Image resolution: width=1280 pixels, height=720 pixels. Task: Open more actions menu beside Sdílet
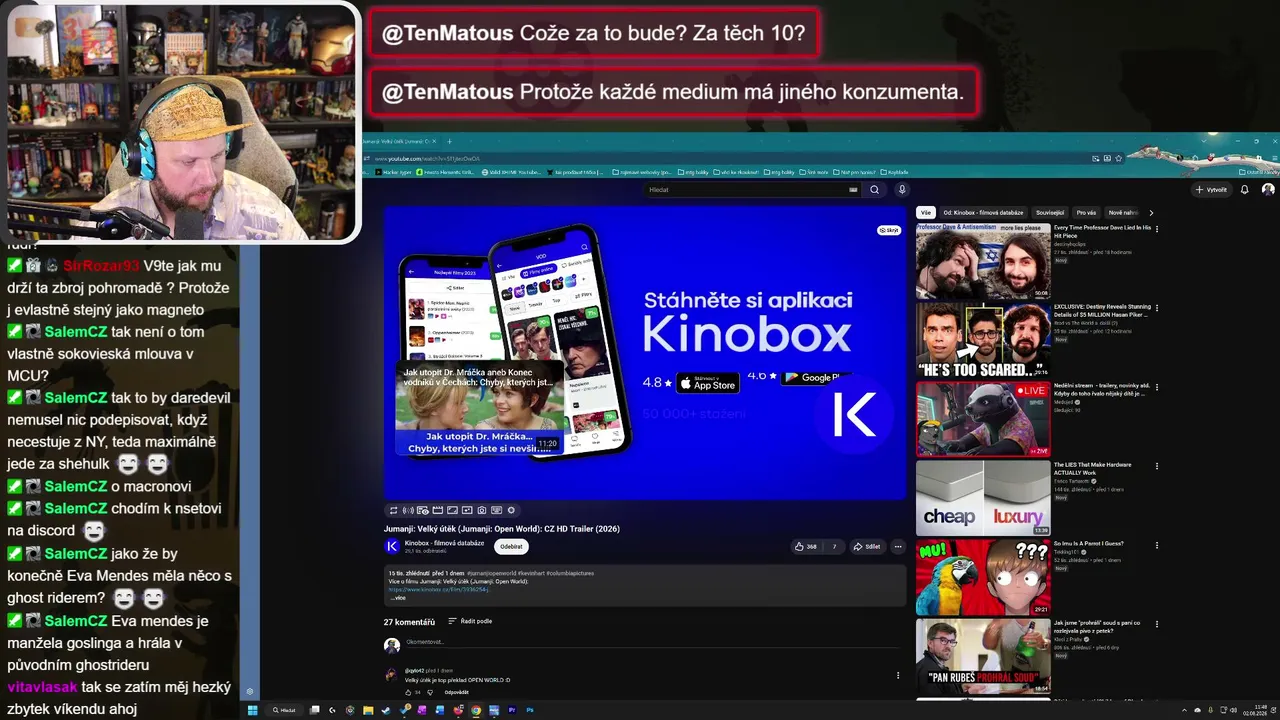[x=898, y=547]
